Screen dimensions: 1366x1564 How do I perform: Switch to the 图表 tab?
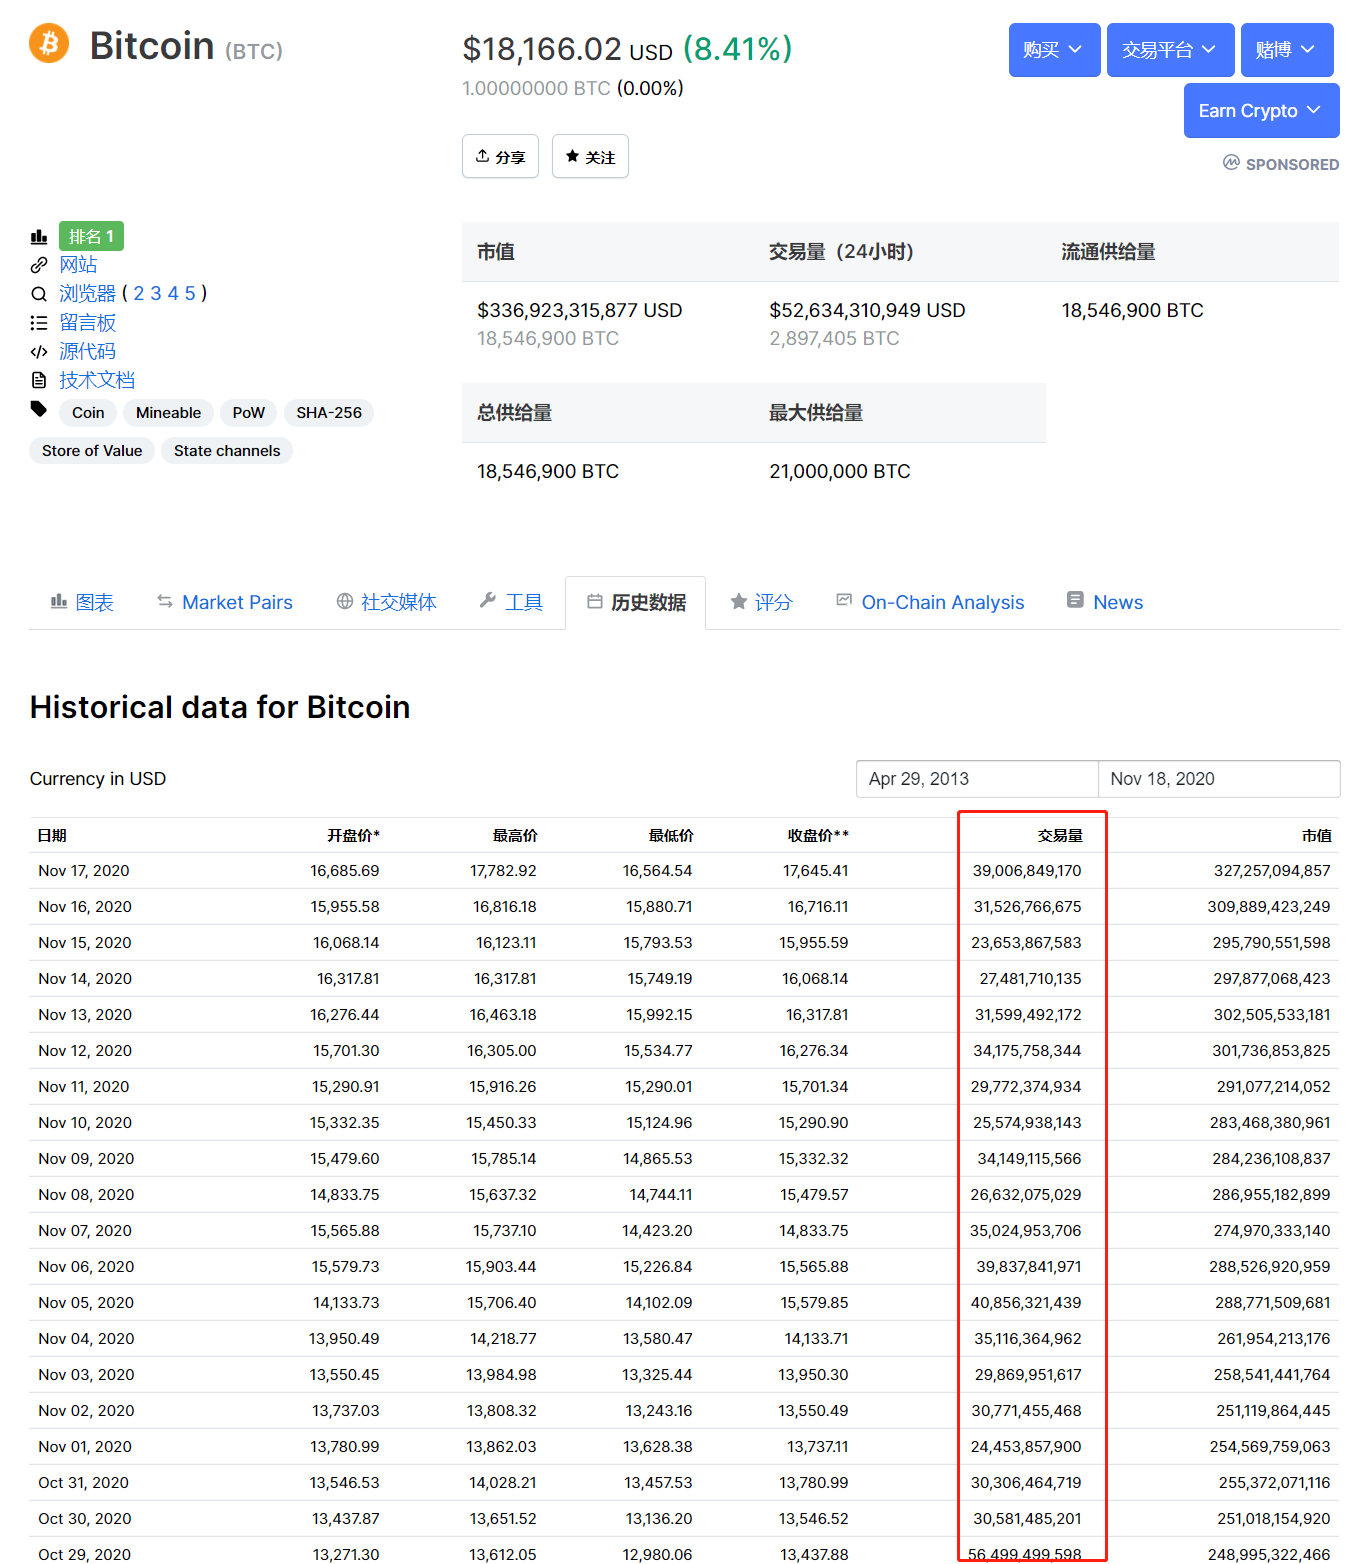[x=82, y=602]
